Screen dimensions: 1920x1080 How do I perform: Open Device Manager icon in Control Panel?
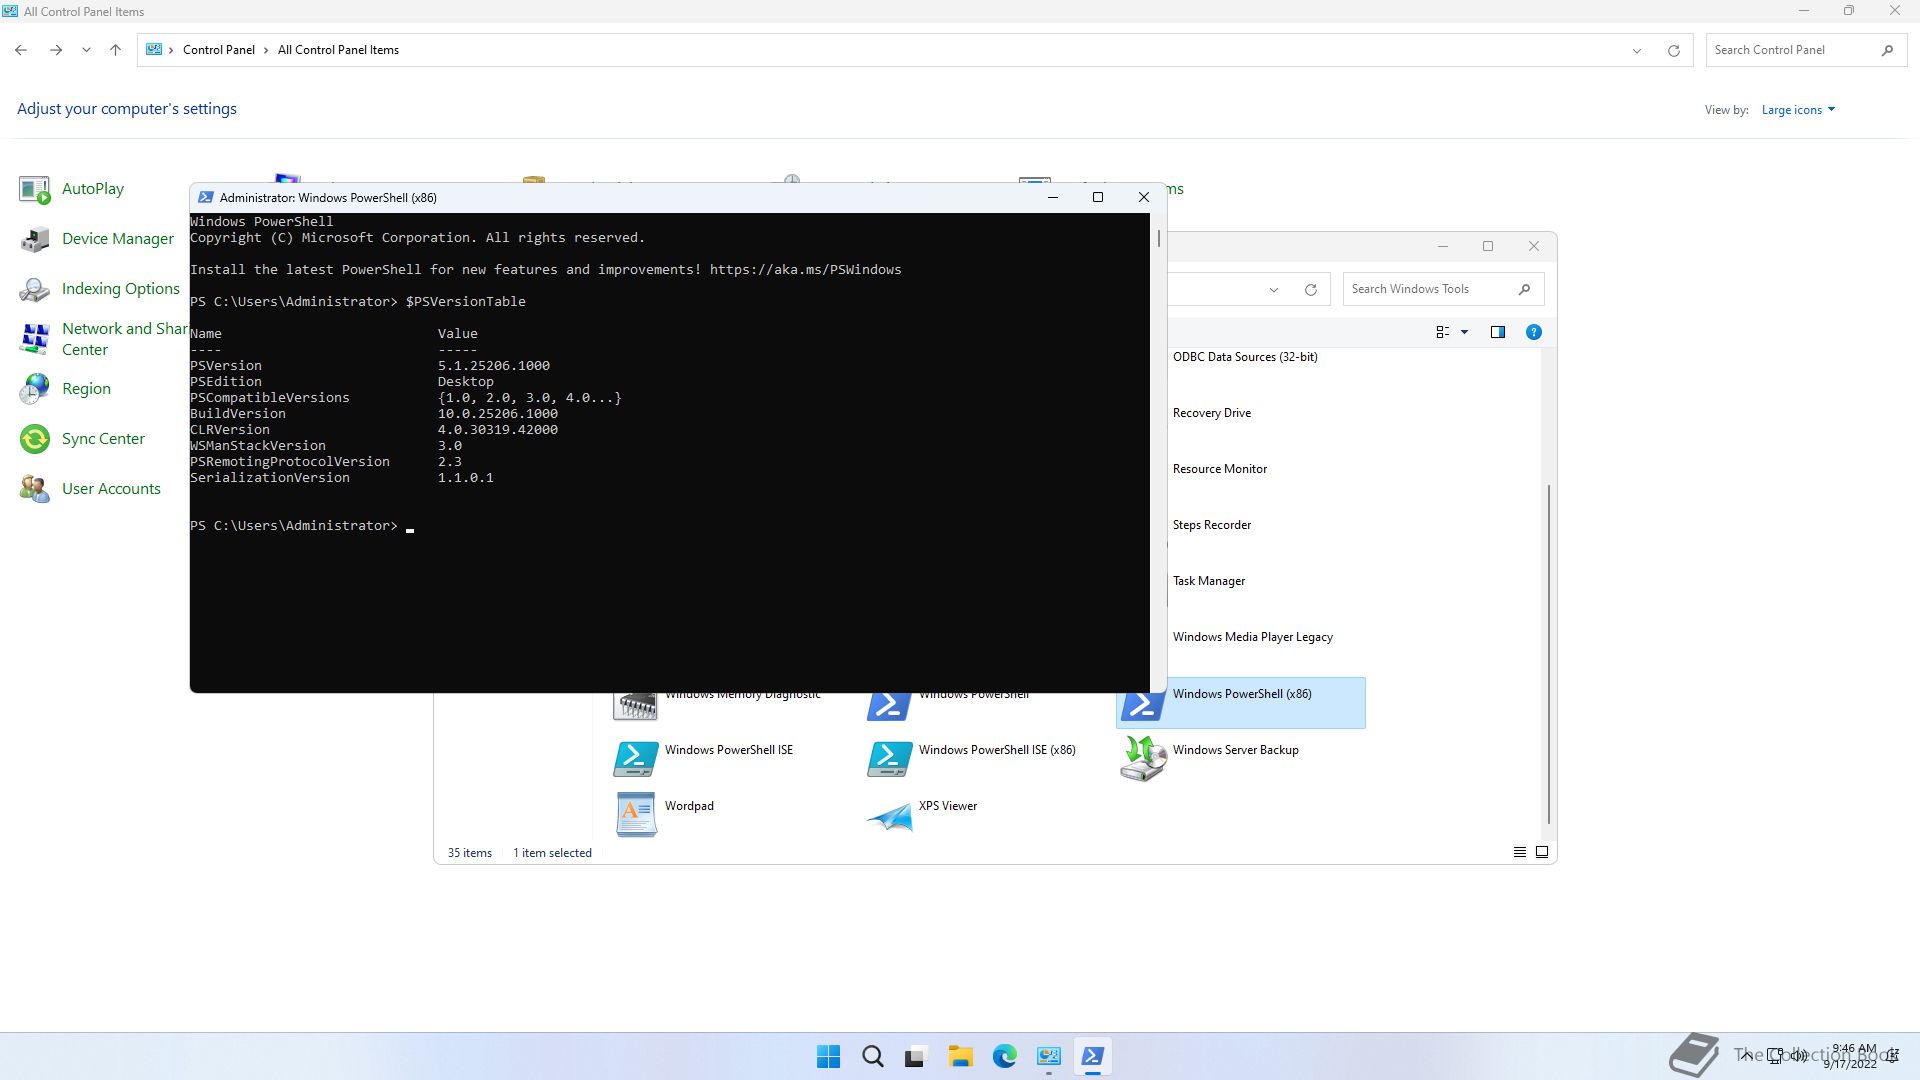pos(35,239)
